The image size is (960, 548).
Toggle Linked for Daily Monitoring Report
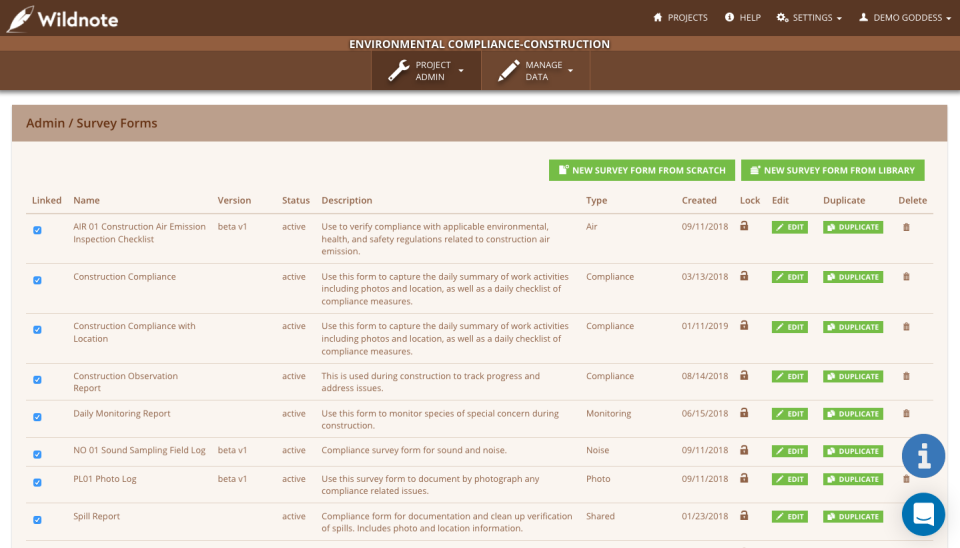37,418
